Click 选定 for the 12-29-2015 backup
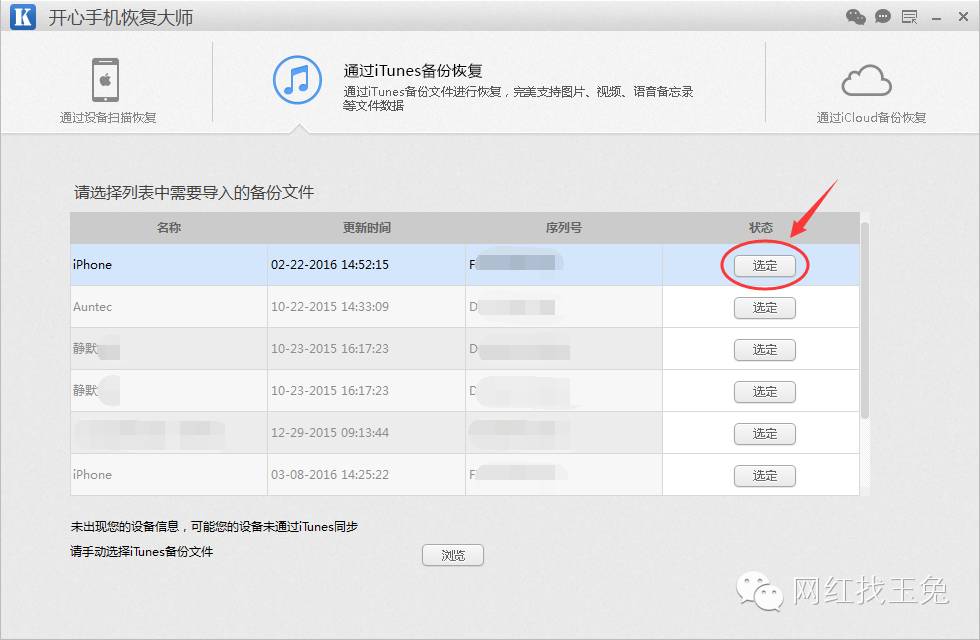980x640 pixels. click(764, 434)
